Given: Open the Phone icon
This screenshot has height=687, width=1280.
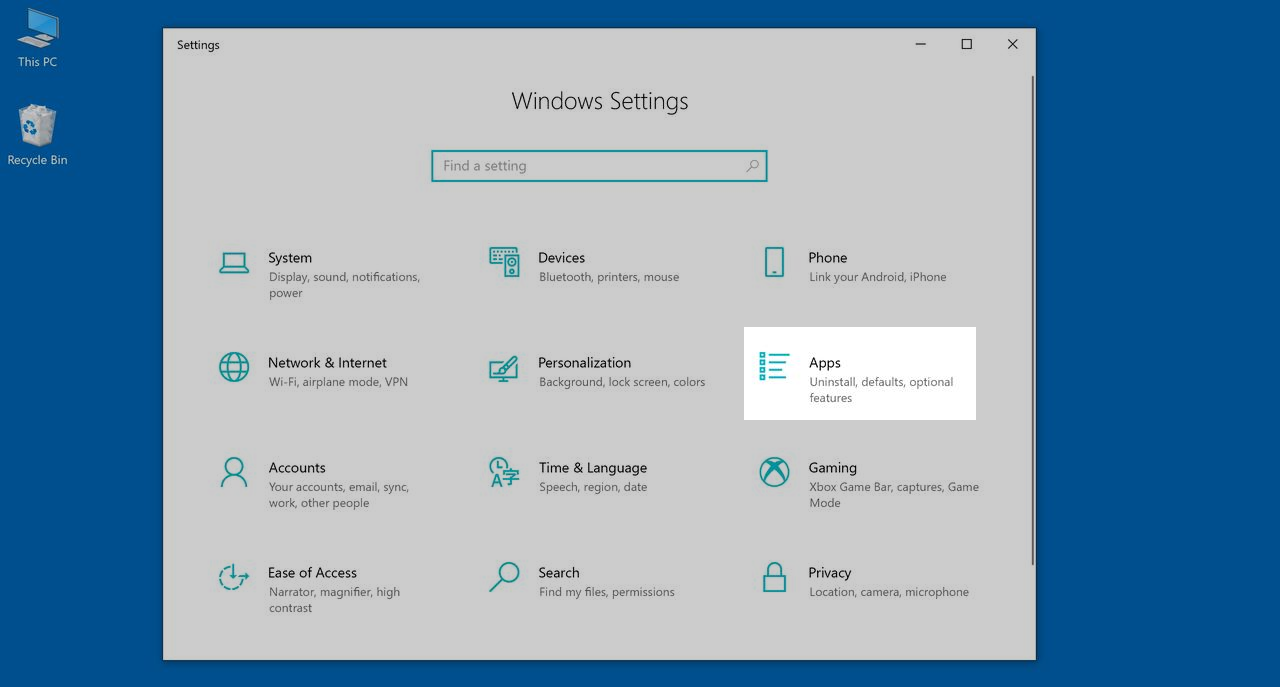Looking at the screenshot, I should pos(774,262).
